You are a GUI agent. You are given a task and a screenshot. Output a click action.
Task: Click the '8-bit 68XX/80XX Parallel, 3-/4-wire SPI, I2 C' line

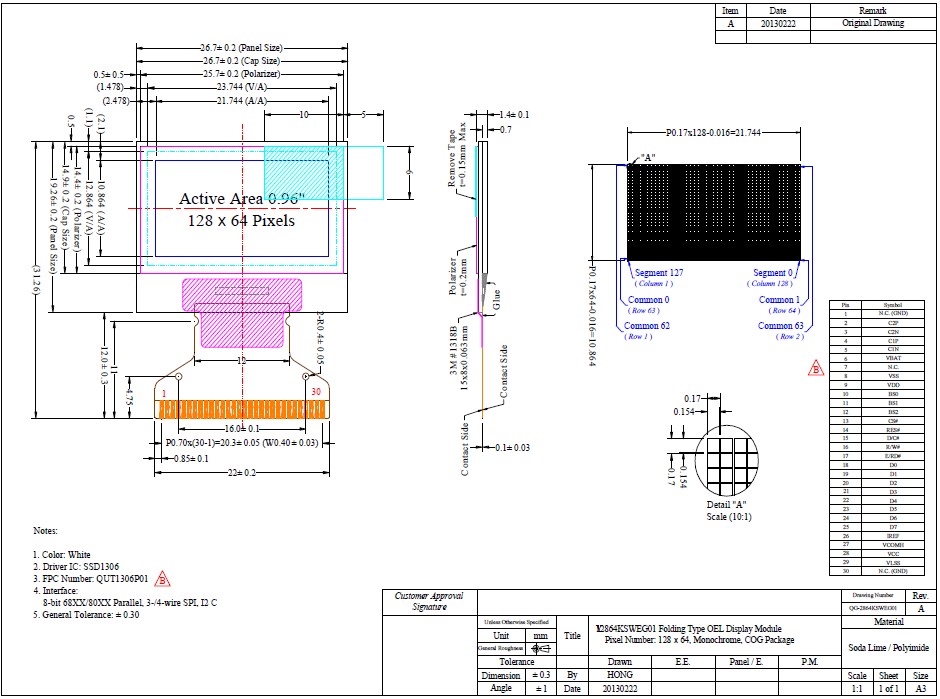[130, 602]
